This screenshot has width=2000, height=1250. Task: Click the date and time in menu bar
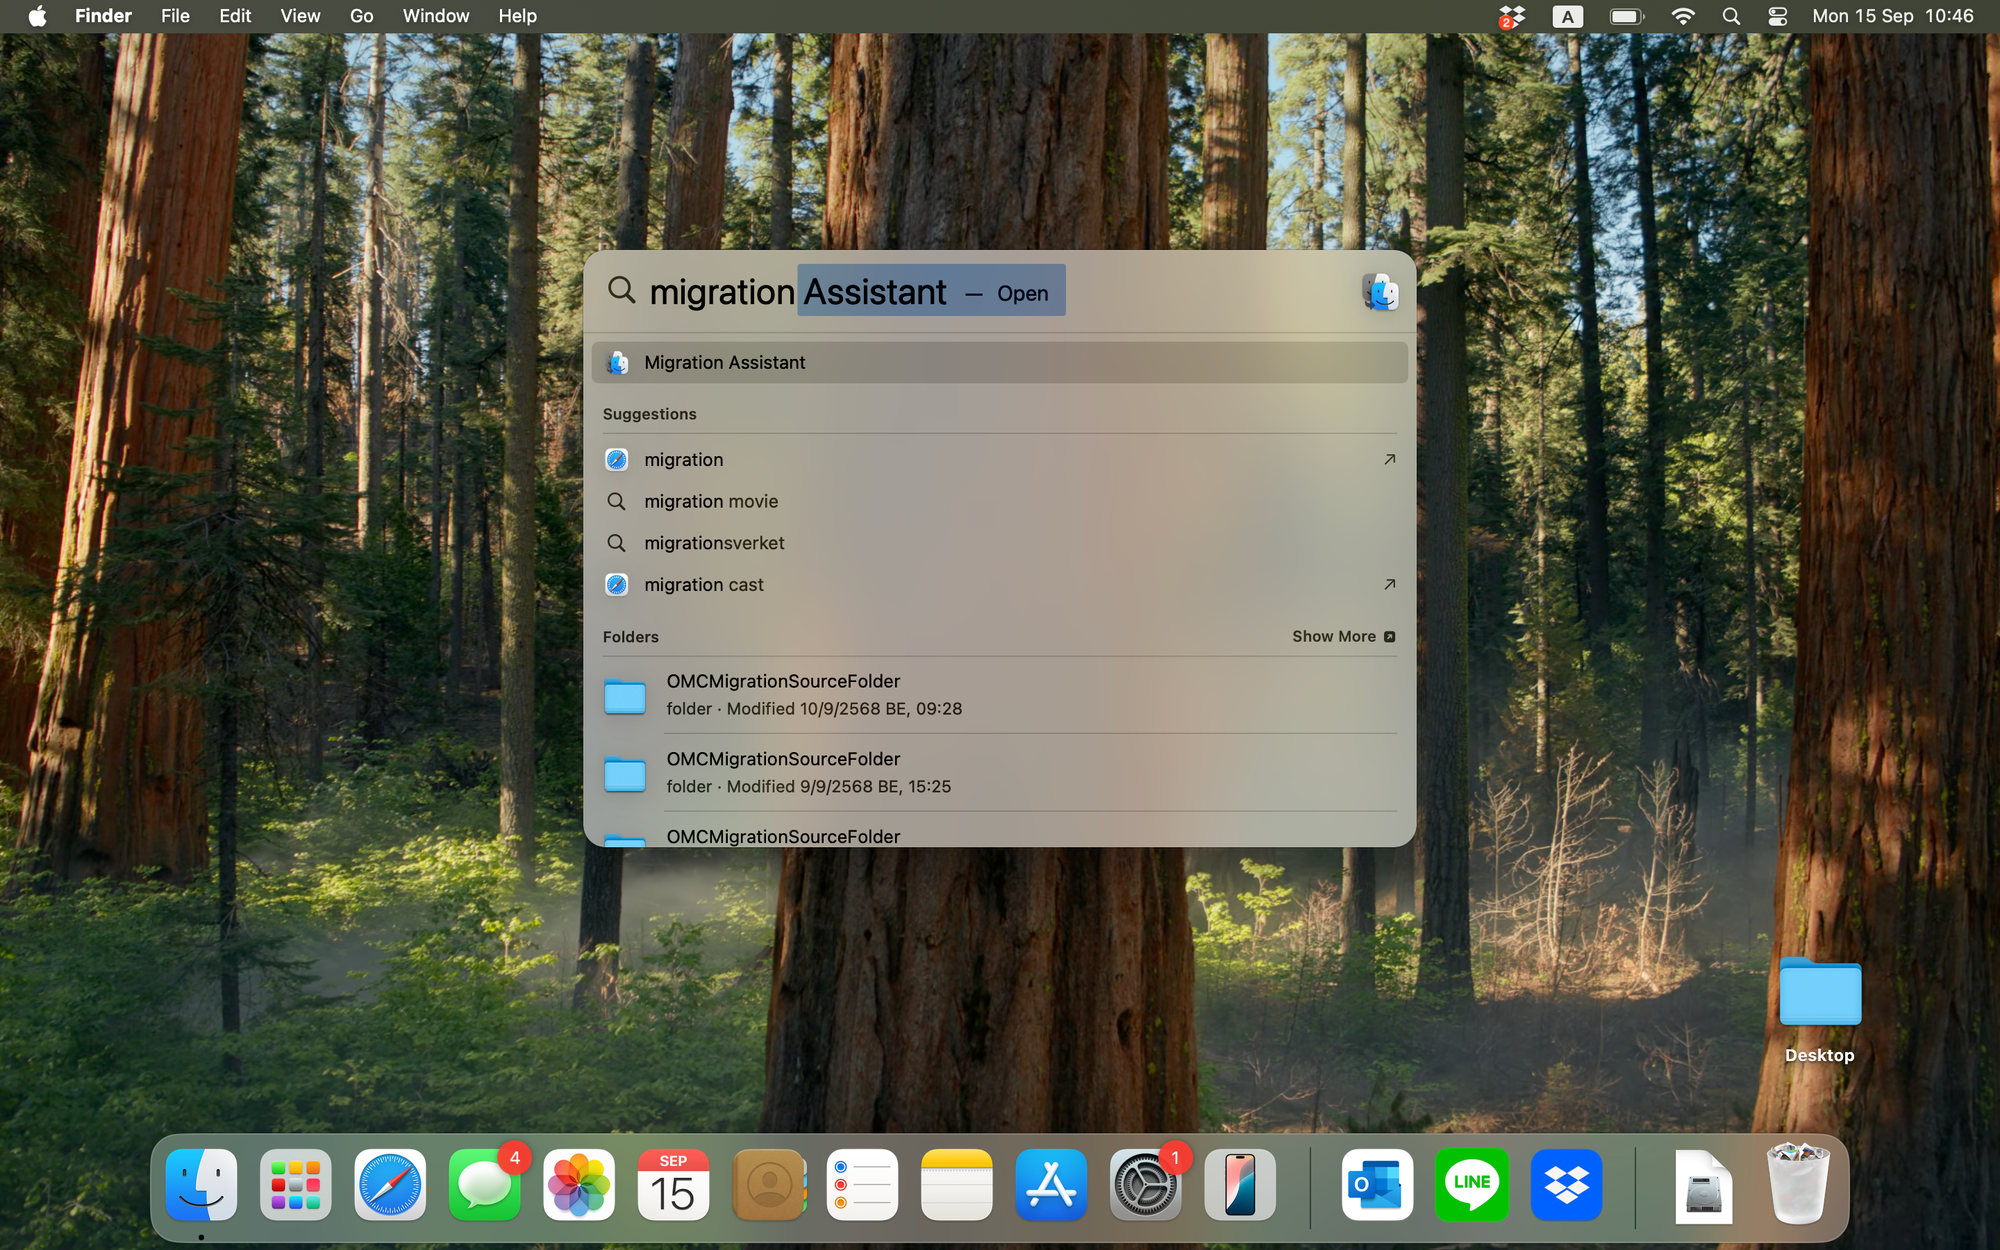pyautogui.click(x=1893, y=16)
